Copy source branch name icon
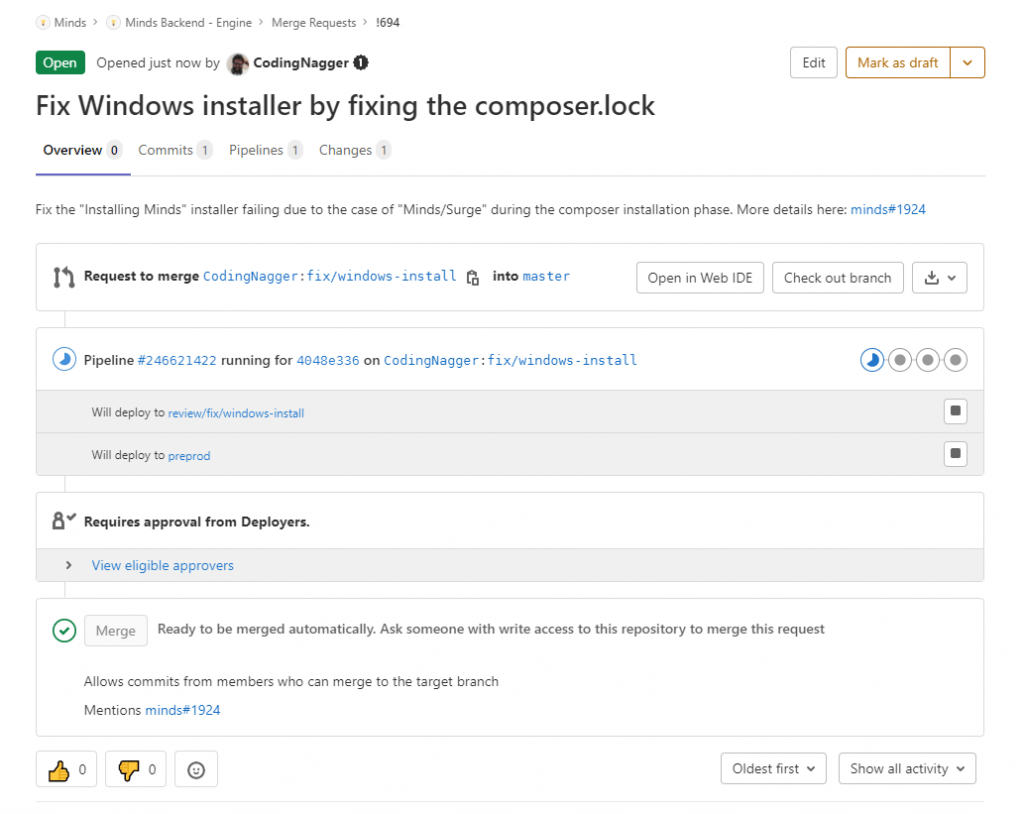 click(x=473, y=277)
